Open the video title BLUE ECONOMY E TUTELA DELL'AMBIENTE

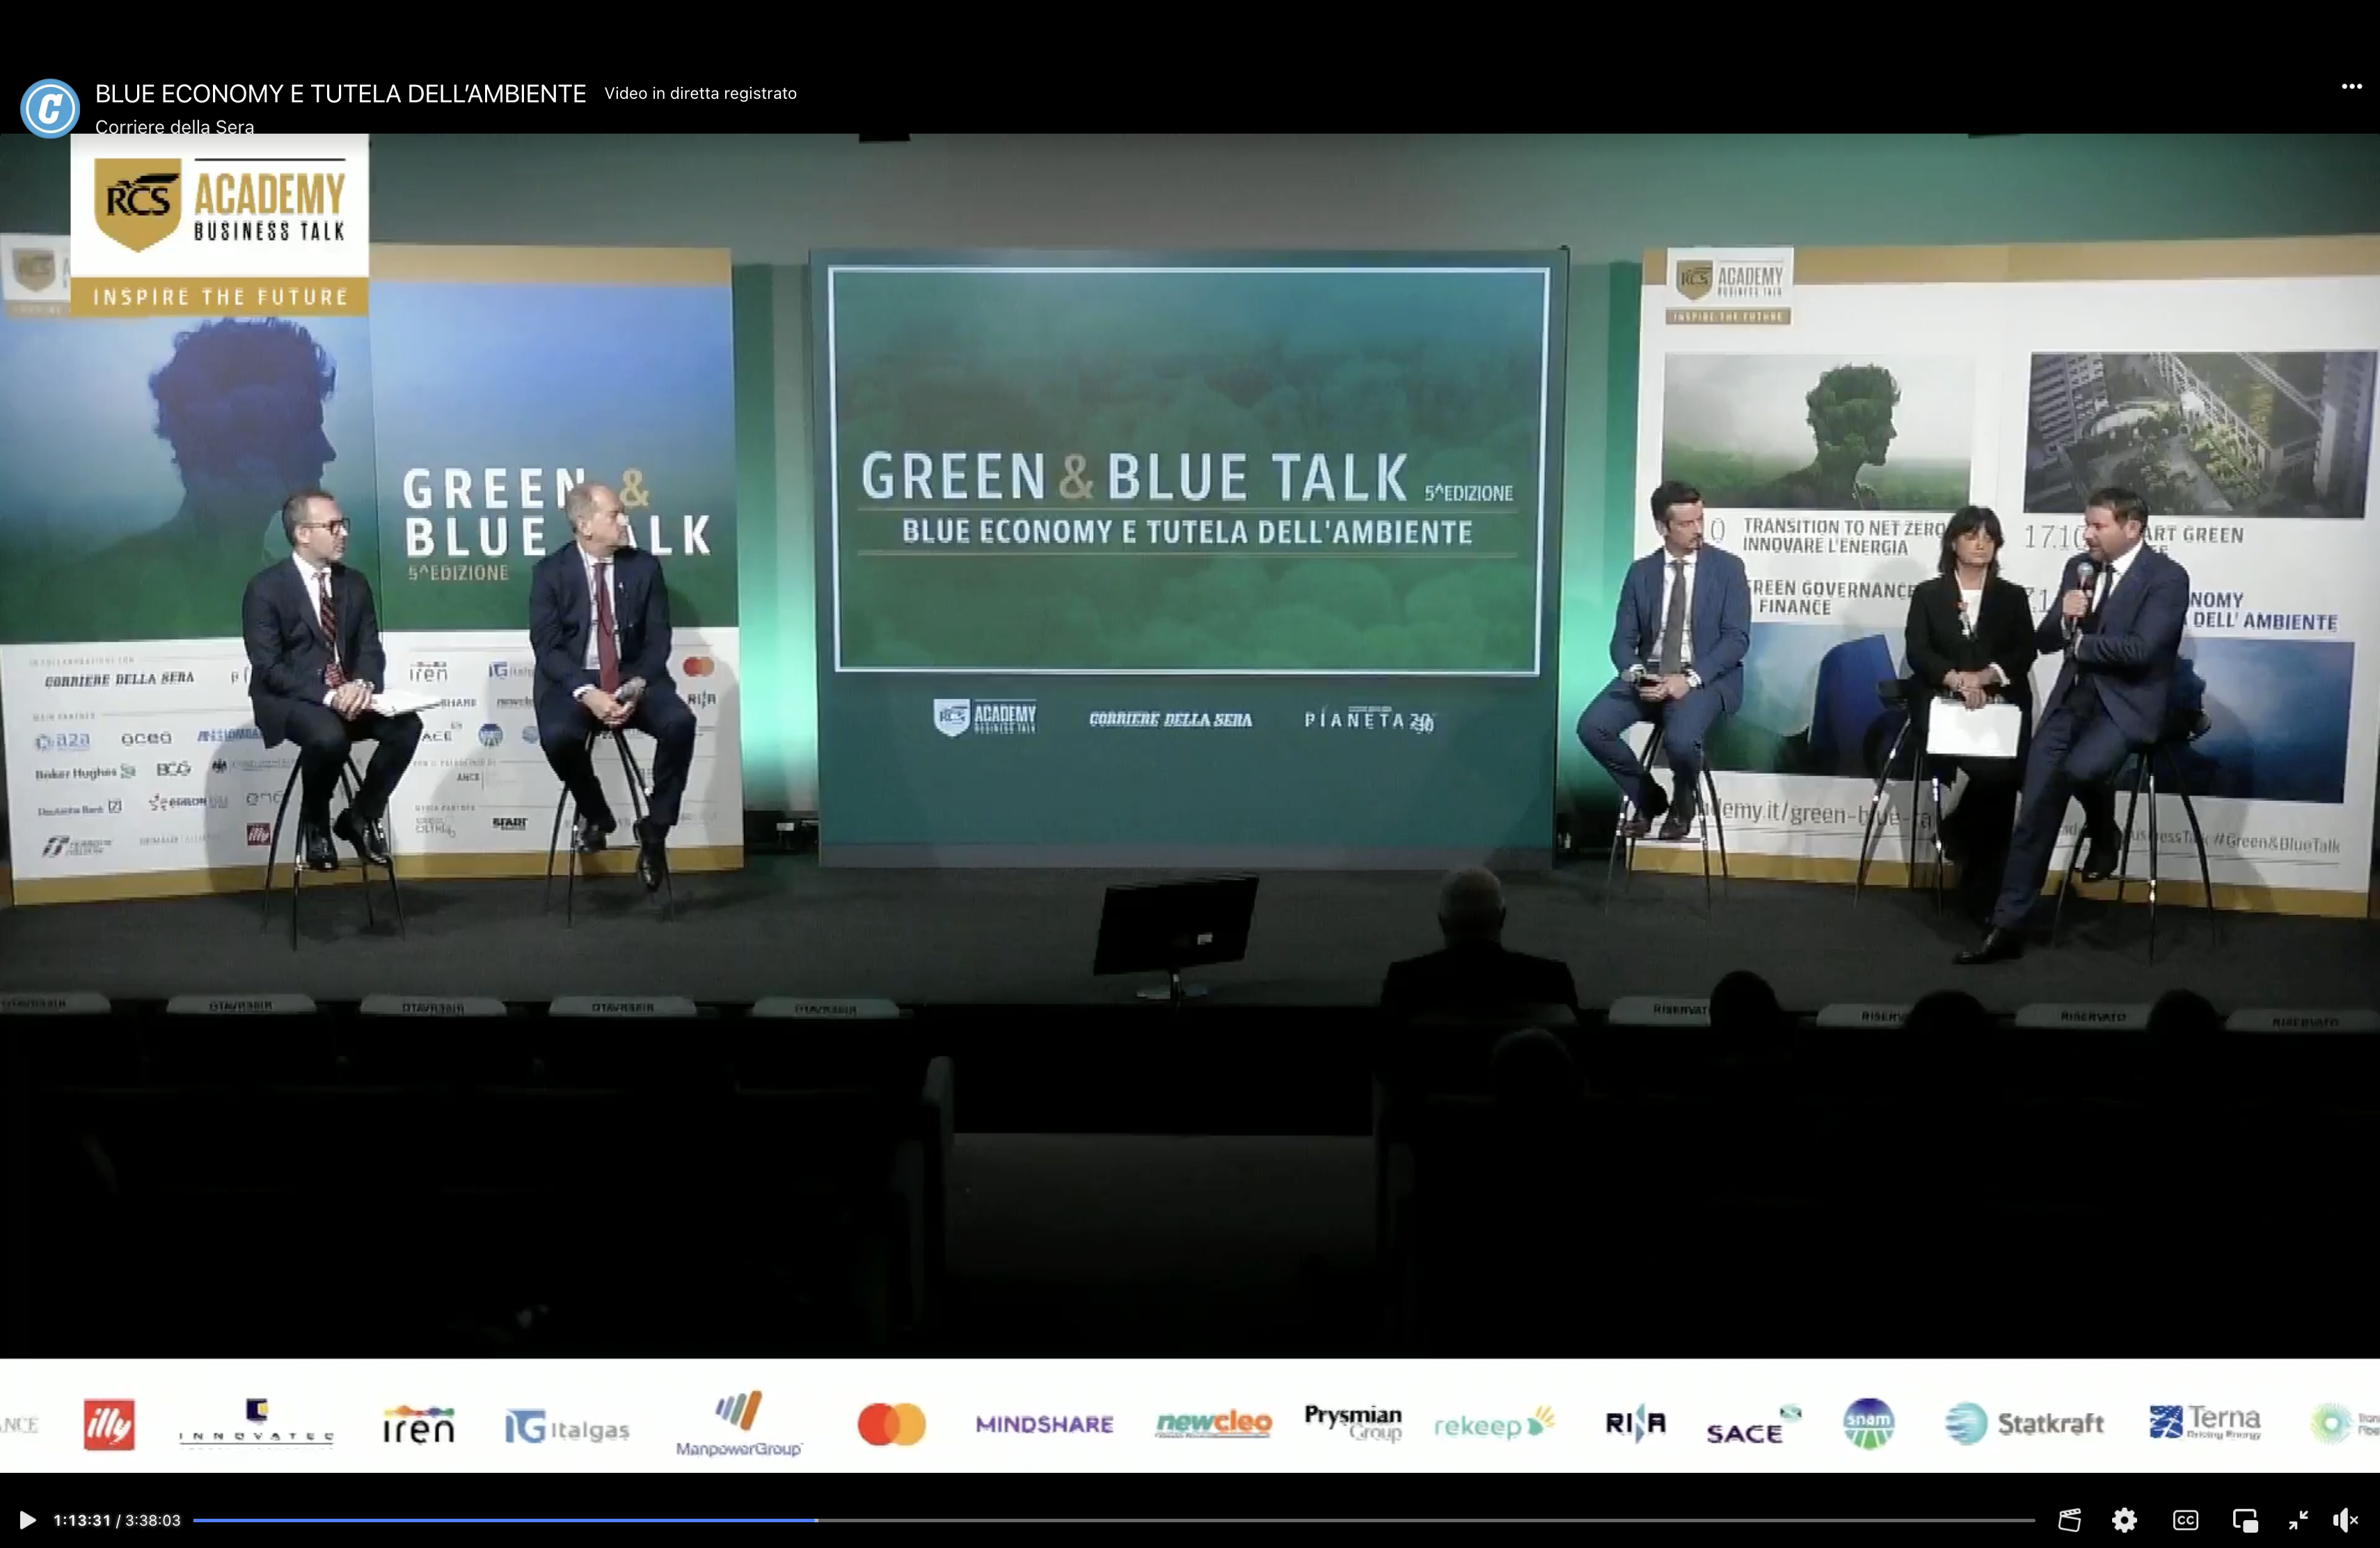tap(340, 94)
